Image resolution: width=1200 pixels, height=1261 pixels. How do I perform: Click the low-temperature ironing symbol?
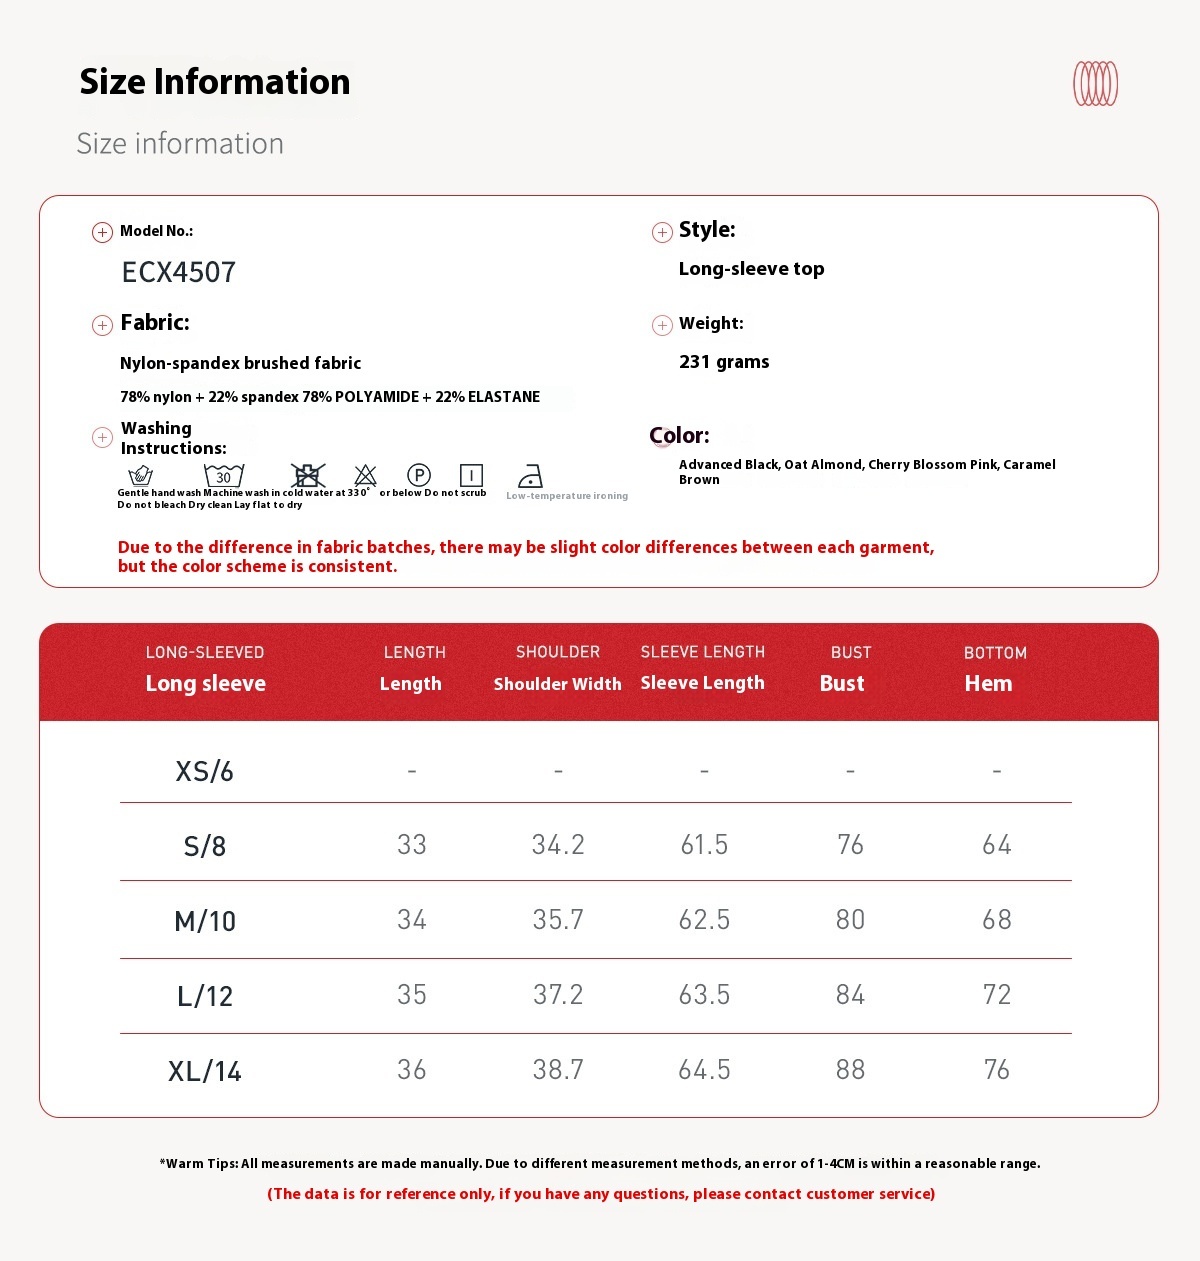point(531,476)
